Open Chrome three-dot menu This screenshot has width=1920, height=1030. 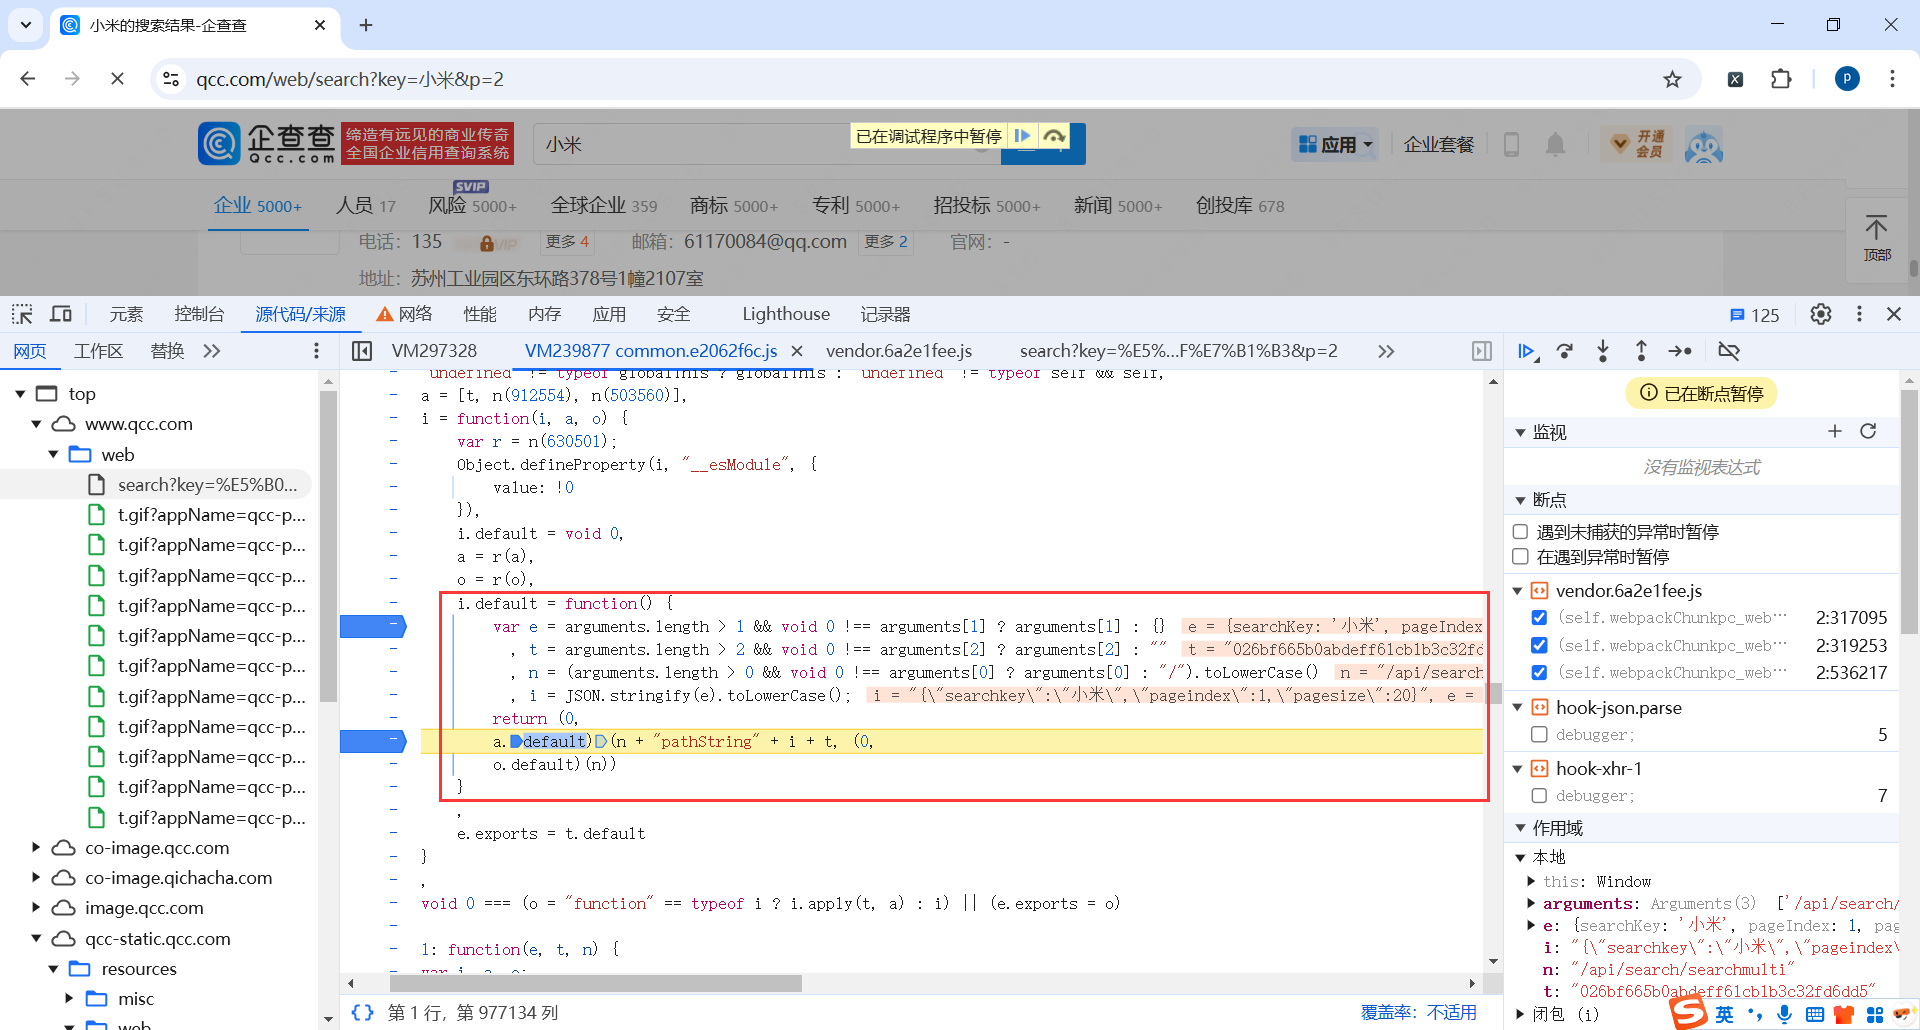click(x=1892, y=79)
